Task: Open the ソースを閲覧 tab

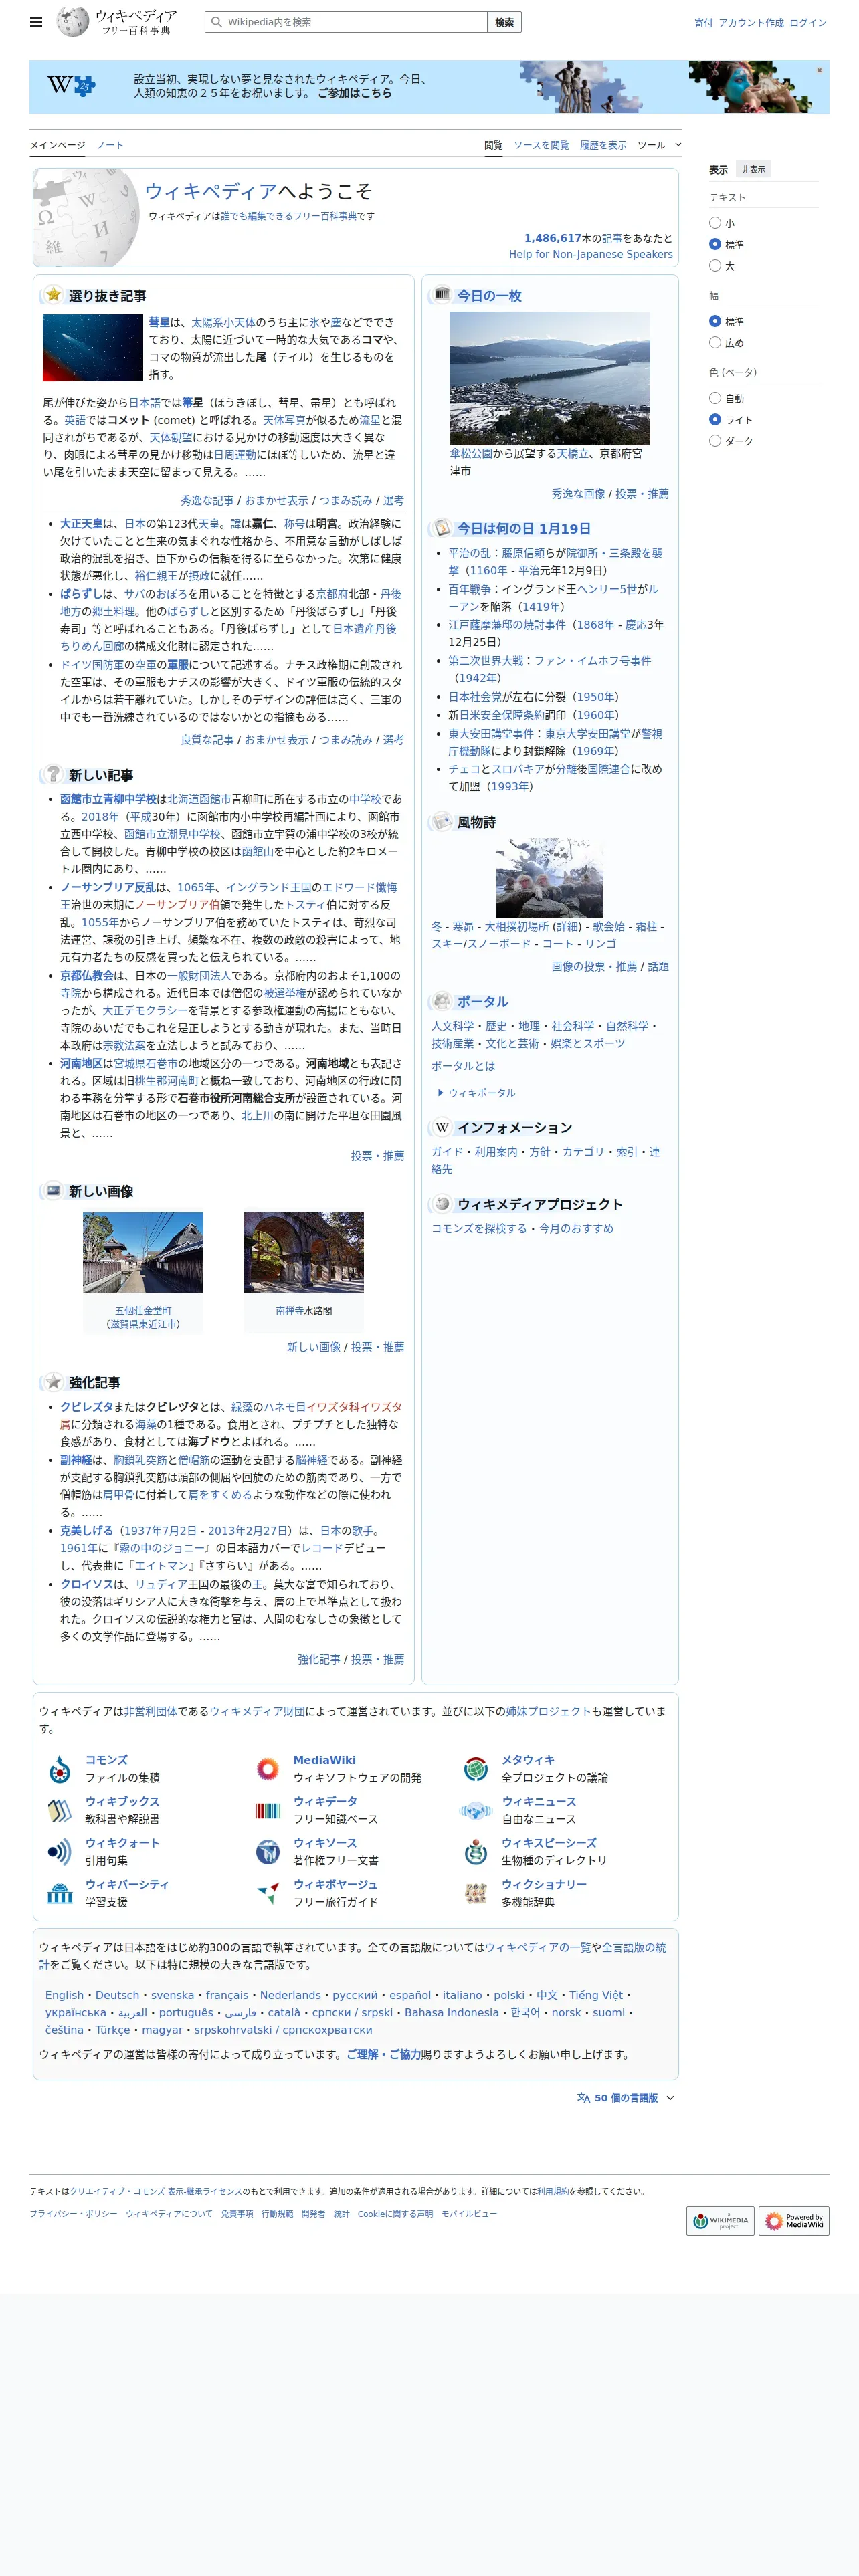Action: click(x=541, y=145)
